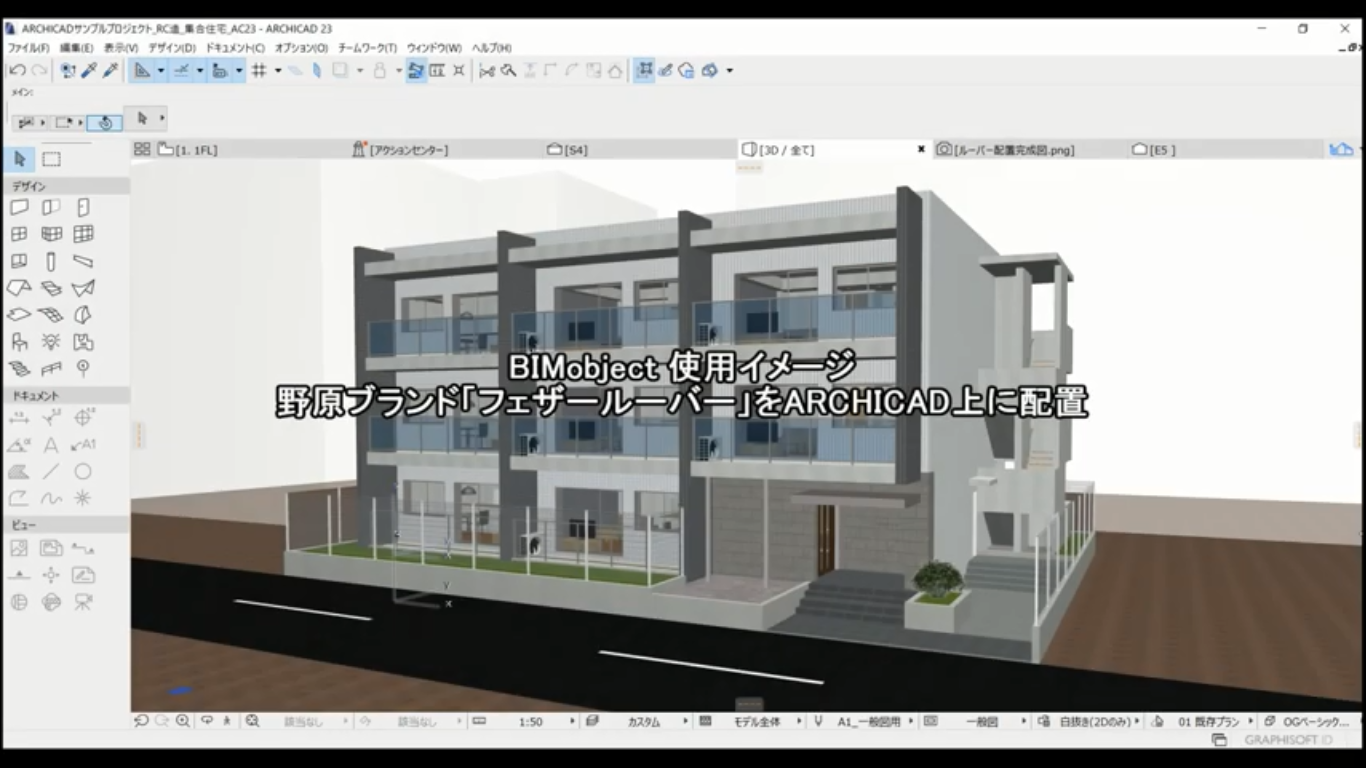Select the Column tool
1366x768 pixels.
point(51,261)
